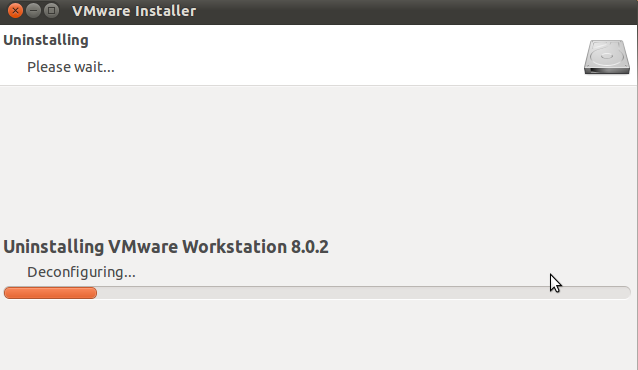Click the VMware Installer title text

pyautogui.click(x=134, y=11)
